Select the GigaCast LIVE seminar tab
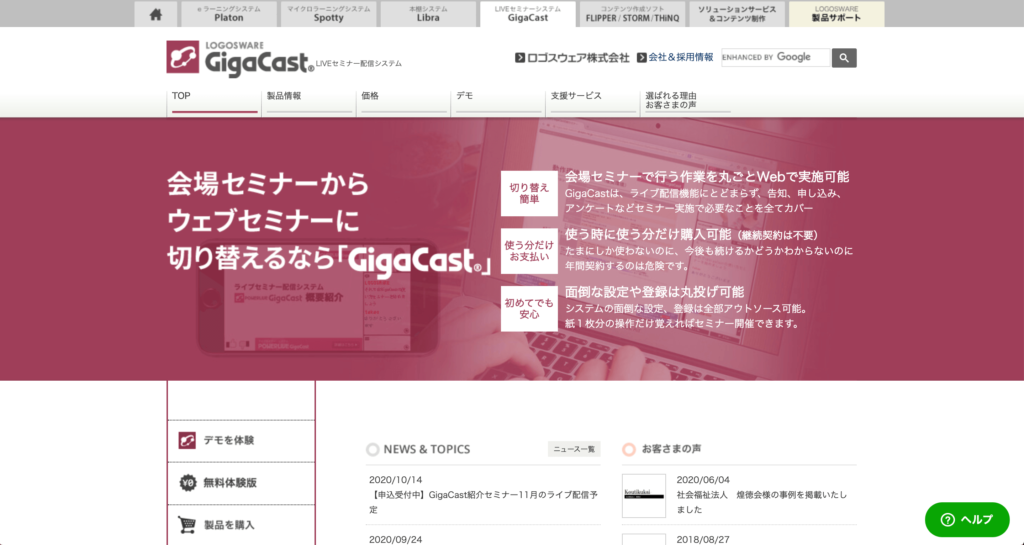The width and height of the screenshot is (1024, 545). (x=528, y=14)
